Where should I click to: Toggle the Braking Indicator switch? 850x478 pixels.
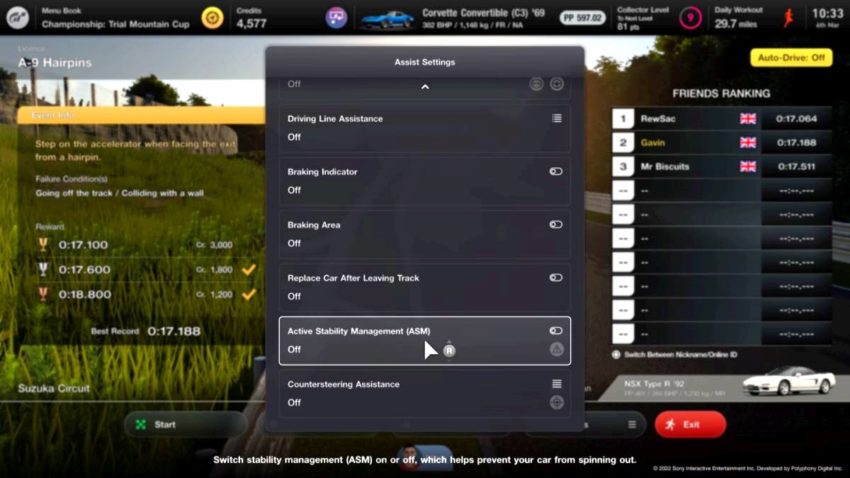[x=555, y=172]
